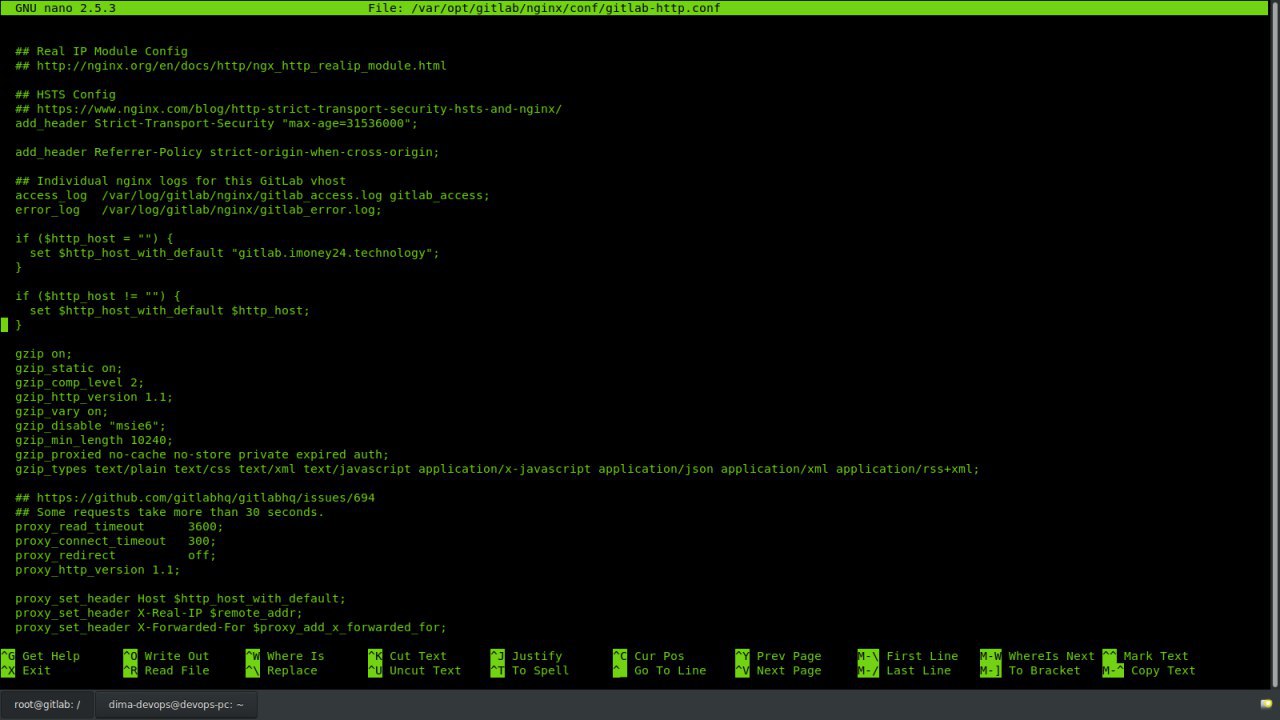Click the Read File shortcut label
The image size is (1280, 720).
(177, 670)
